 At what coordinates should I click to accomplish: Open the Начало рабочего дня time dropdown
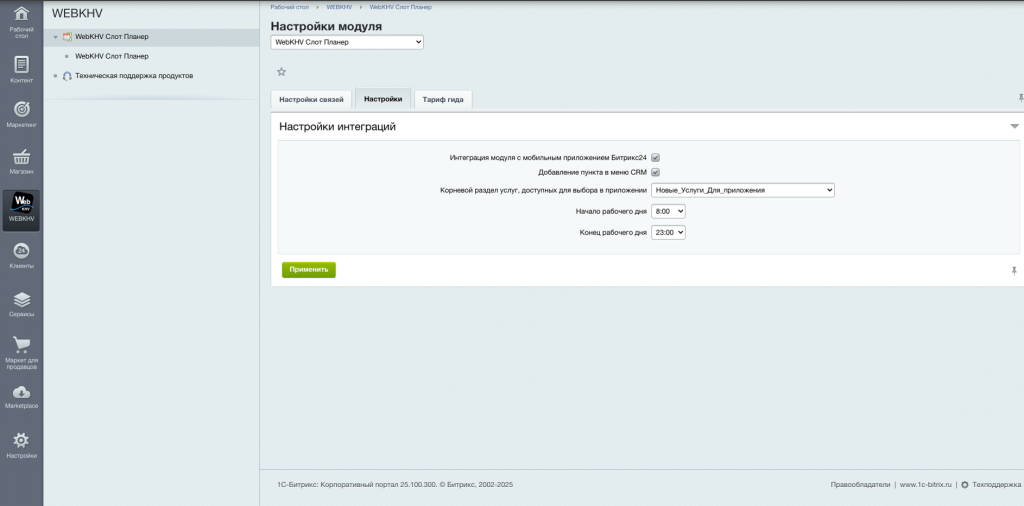click(x=668, y=212)
